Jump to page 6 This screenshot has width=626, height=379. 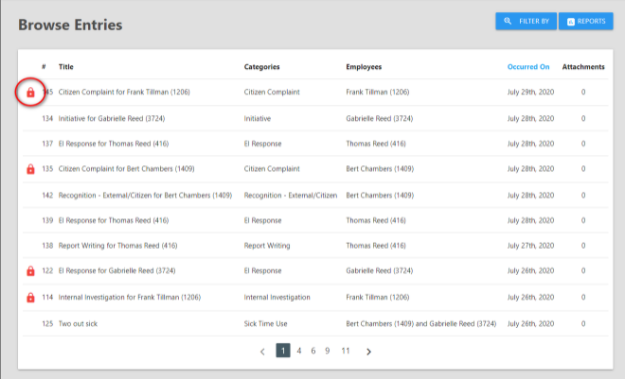point(313,351)
